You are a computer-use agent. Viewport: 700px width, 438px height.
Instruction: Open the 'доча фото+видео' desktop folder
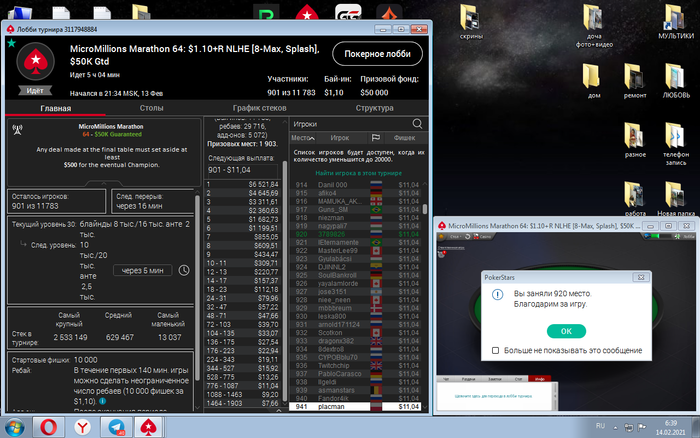pos(594,26)
